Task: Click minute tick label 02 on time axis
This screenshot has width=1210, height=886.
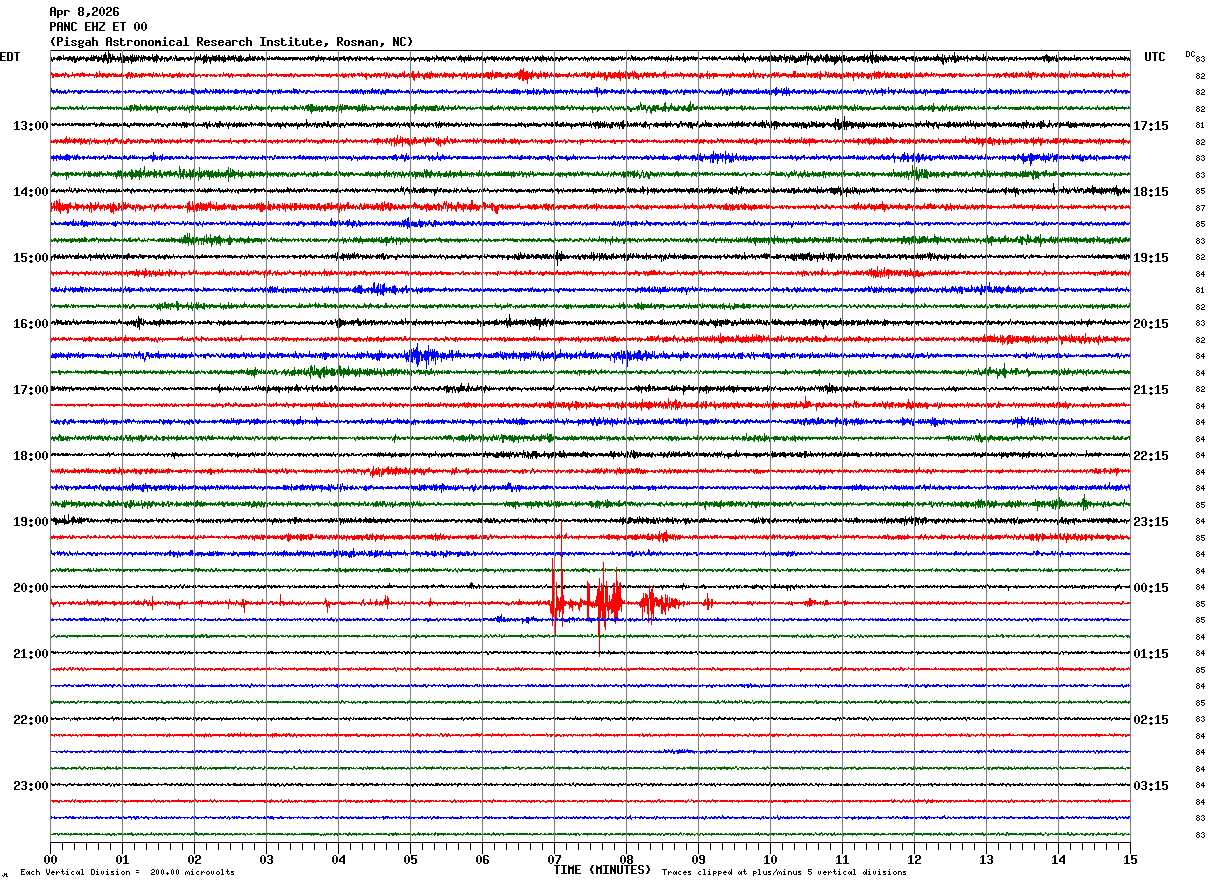Action: pyautogui.click(x=194, y=859)
